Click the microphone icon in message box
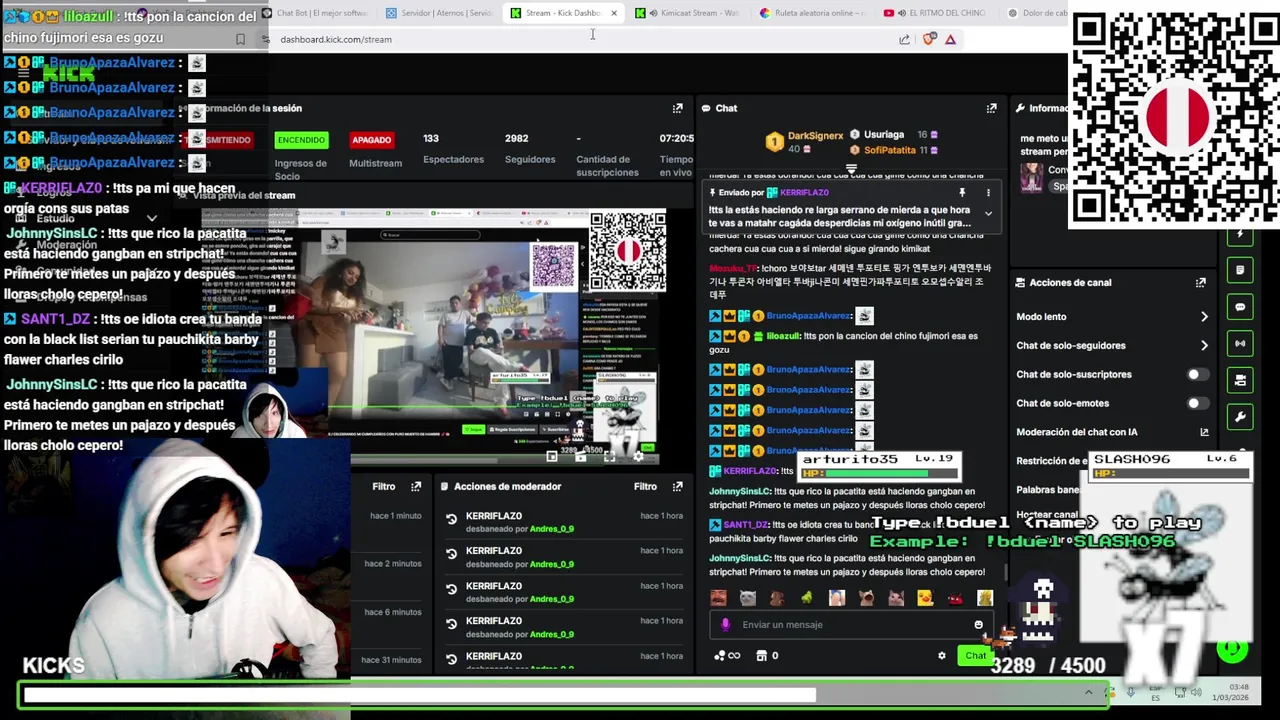Screen dimensions: 1280x720 click(725, 625)
